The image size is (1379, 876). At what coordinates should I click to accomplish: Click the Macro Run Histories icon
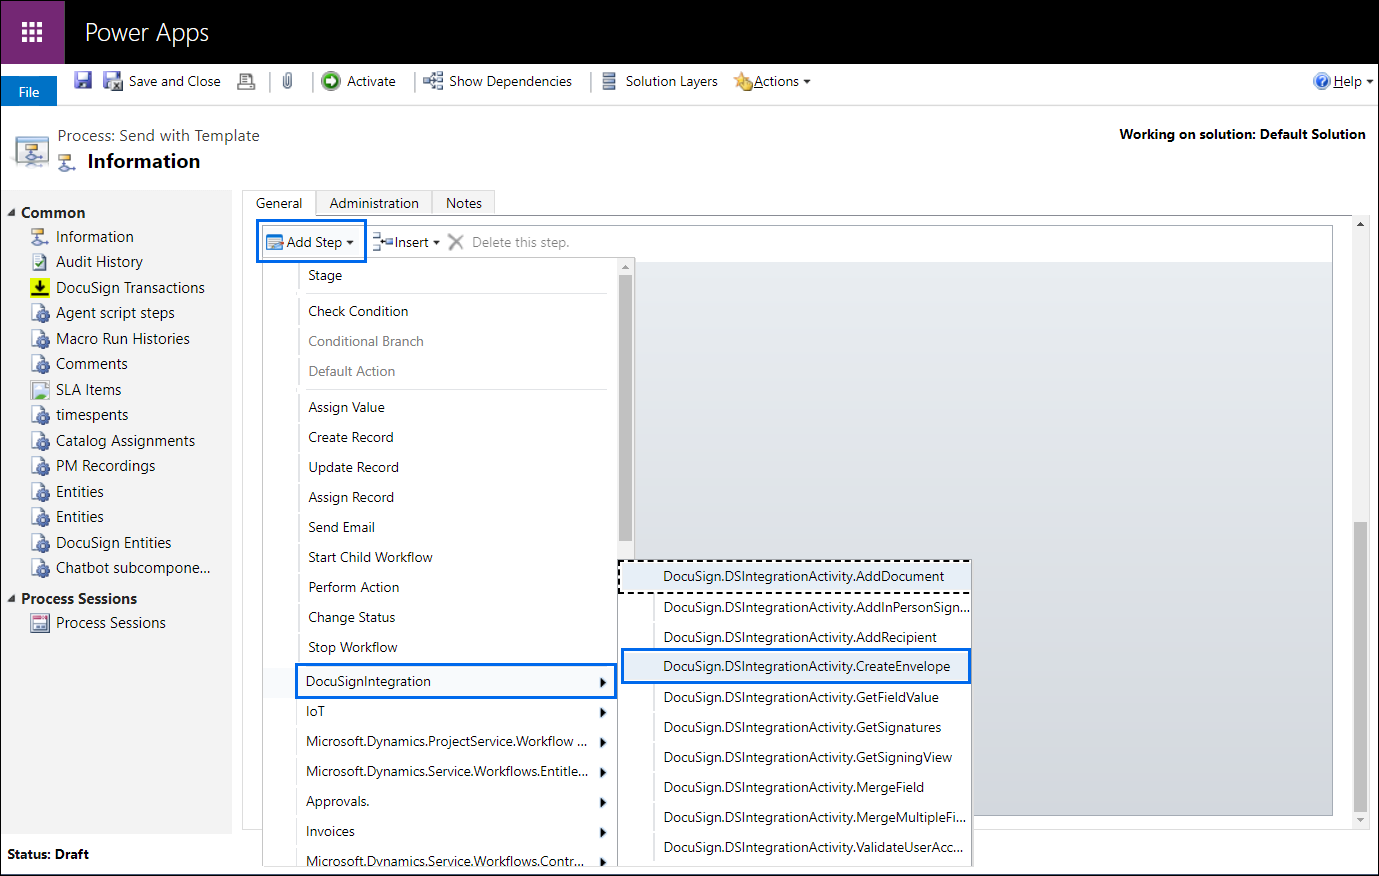coord(40,339)
